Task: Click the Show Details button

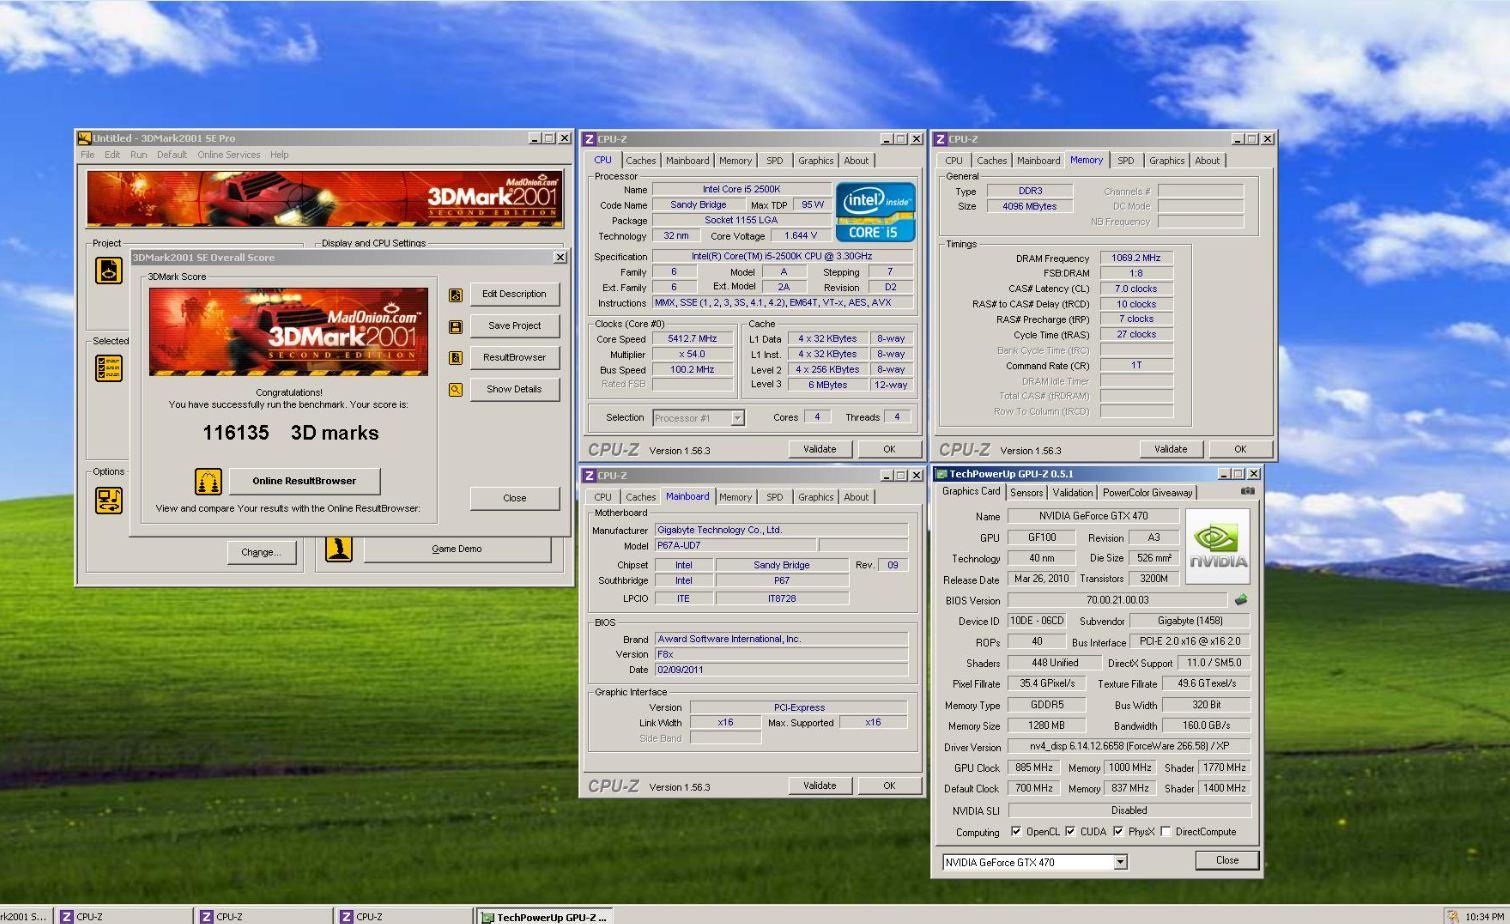Action: click(514, 389)
